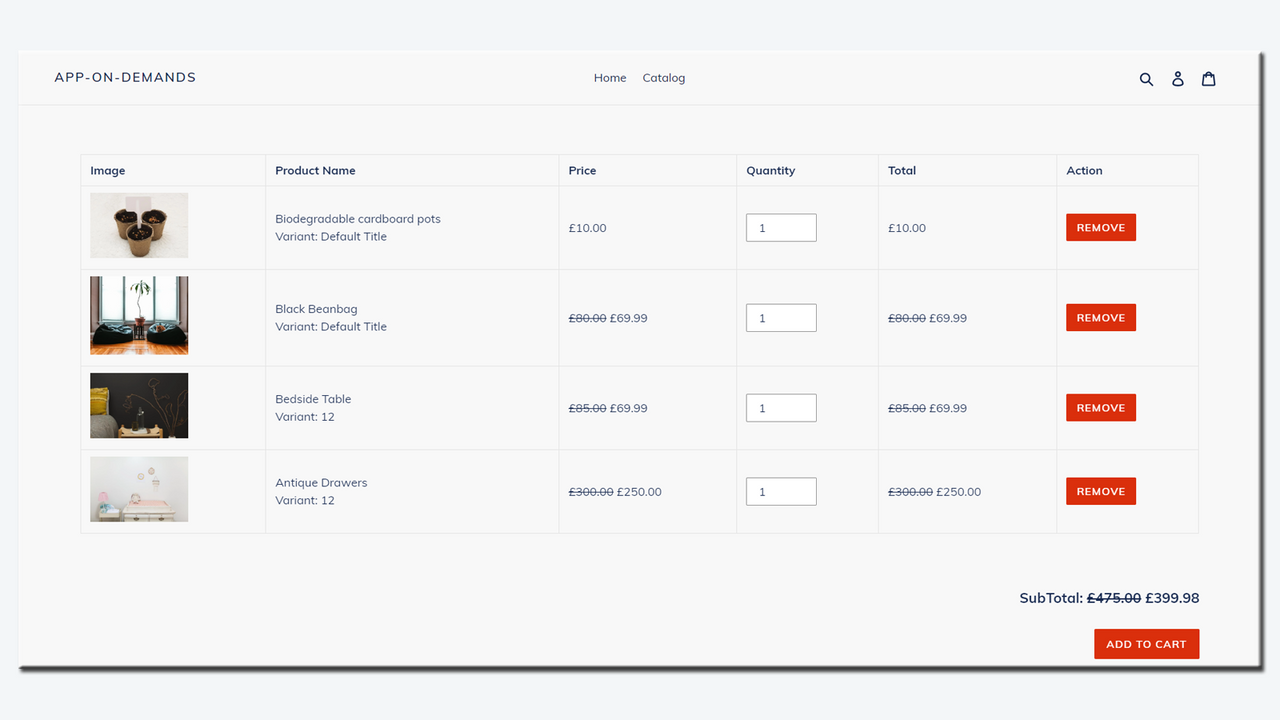The height and width of the screenshot is (720, 1280).
Task: Click the 'Black Beanbag' product name
Action: coord(316,309)
